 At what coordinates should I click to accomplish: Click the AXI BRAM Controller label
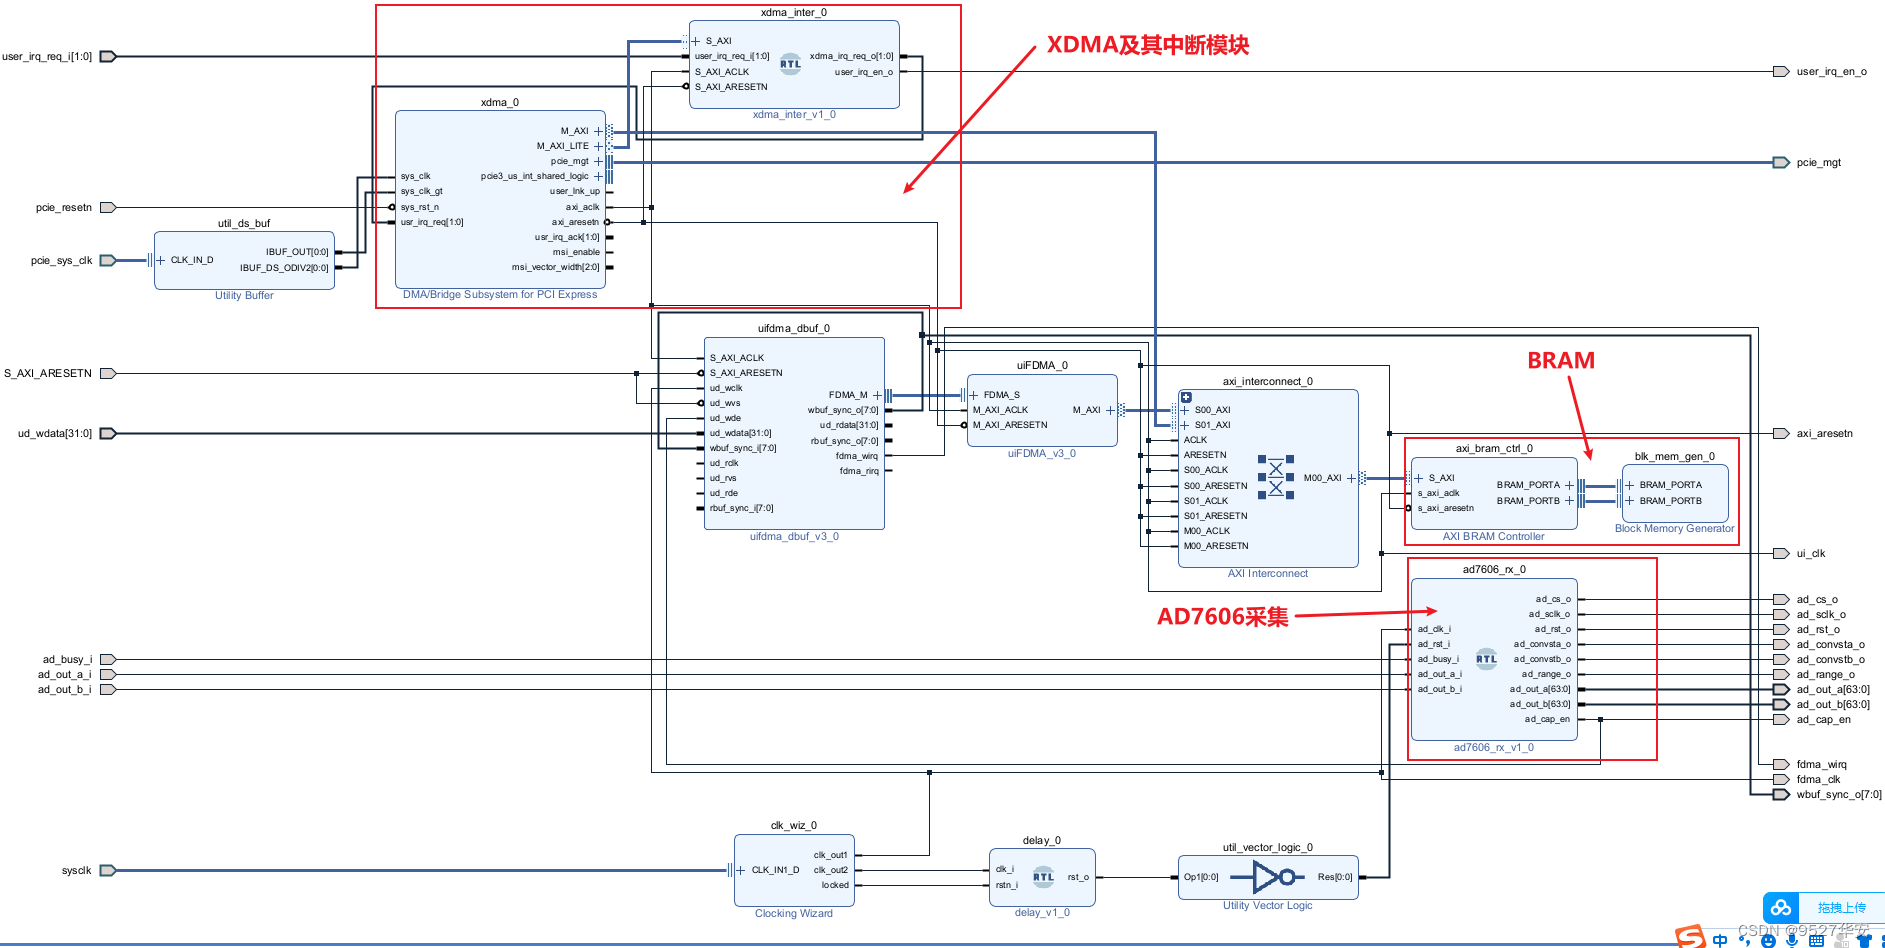click(x=1493, y=537)
